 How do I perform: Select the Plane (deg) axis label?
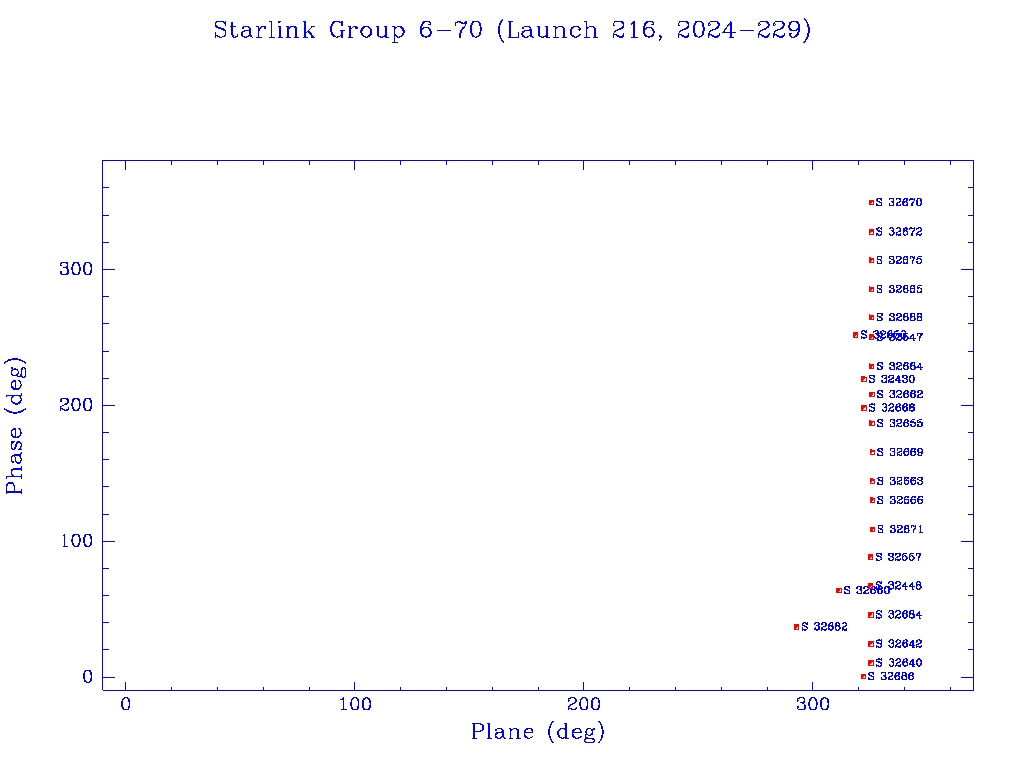[x=538, y=733]
